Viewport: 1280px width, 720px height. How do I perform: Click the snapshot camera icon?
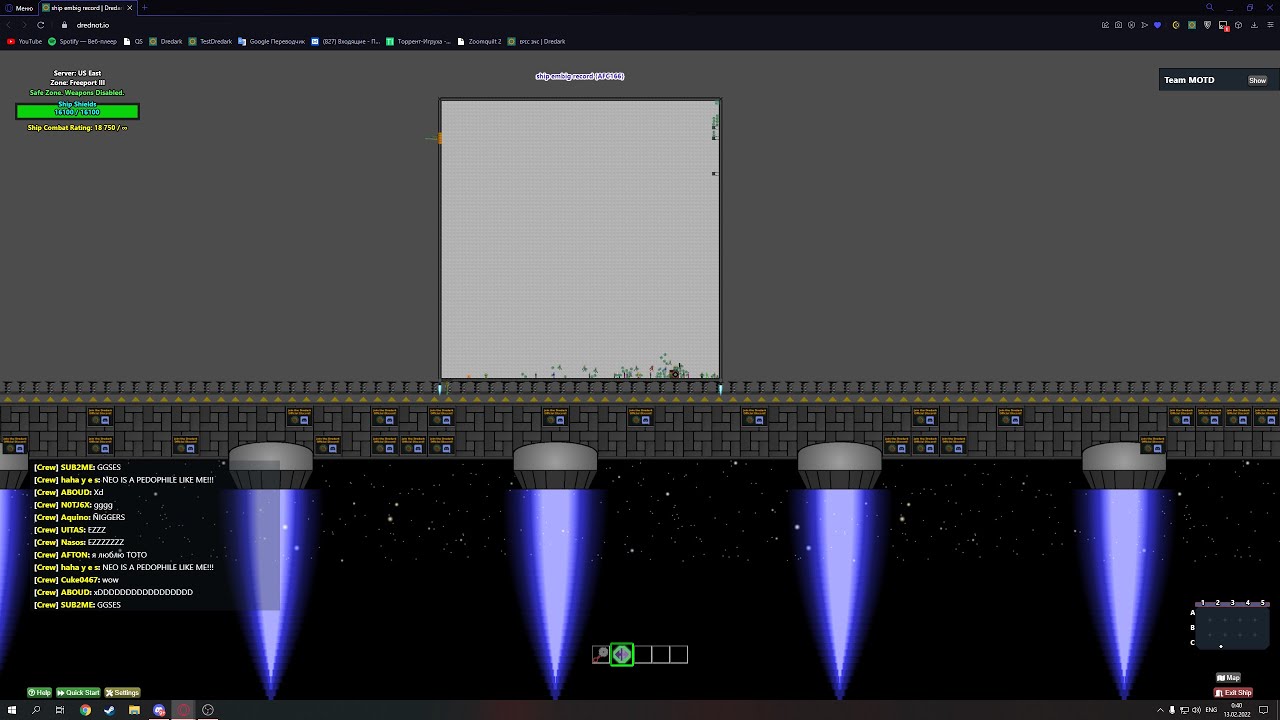click(1118, 25)
